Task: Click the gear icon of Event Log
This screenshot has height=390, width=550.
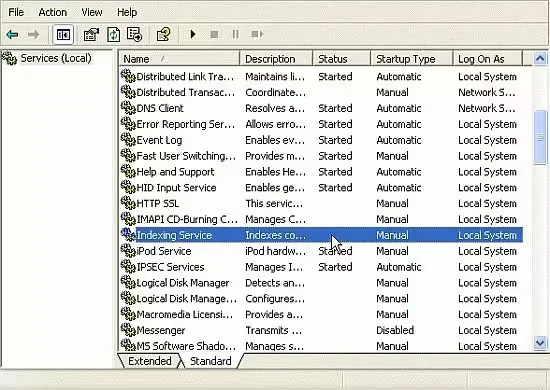Action: pyautogui.click(x=128, y=140)
